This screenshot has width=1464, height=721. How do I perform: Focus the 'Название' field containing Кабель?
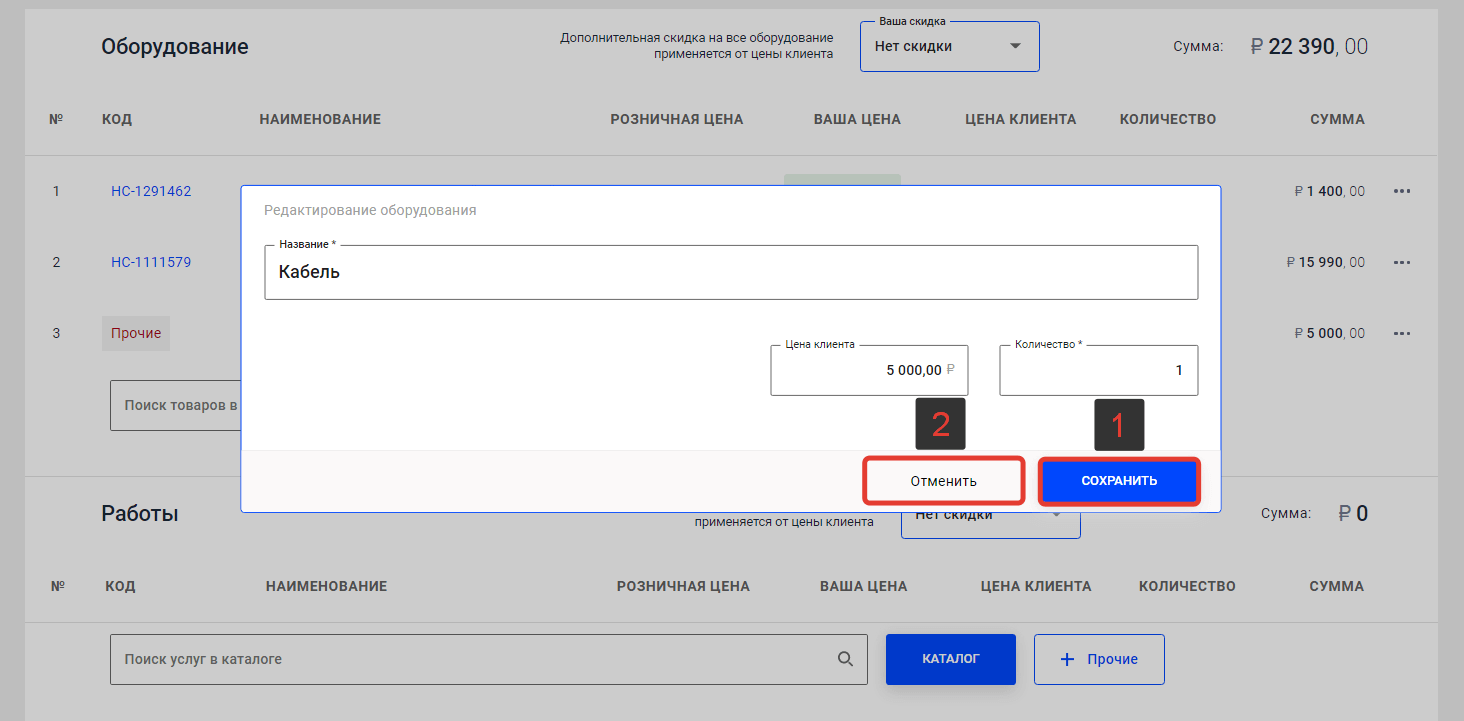tap(730, 272)
